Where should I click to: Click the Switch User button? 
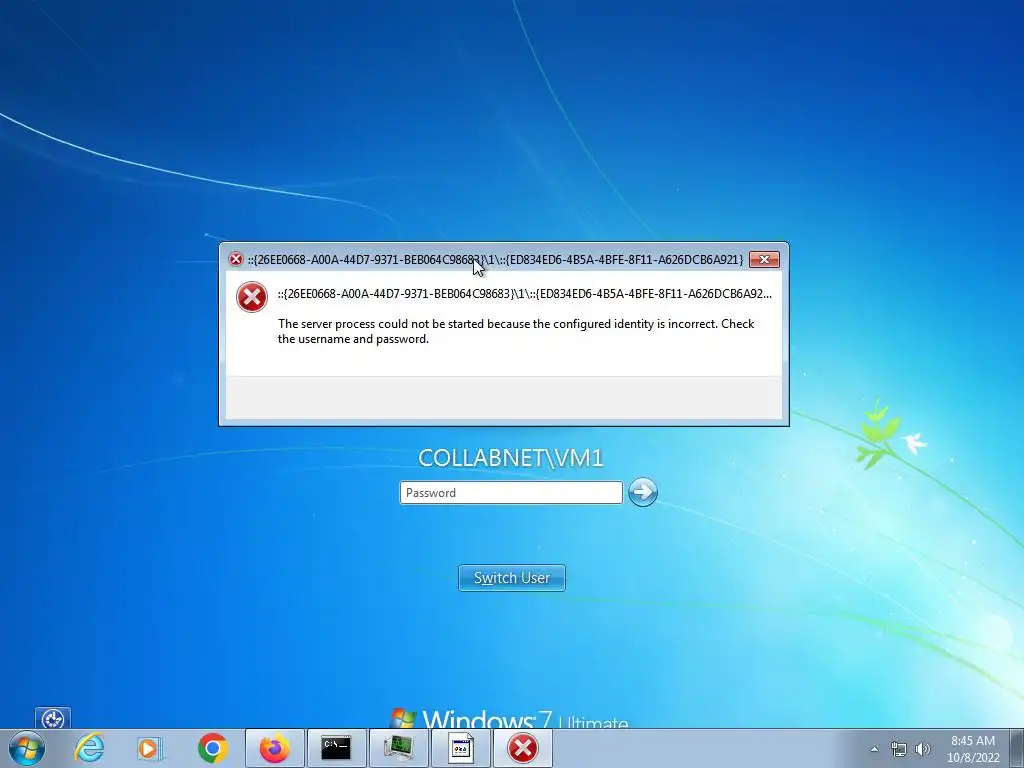pos(512,578)
